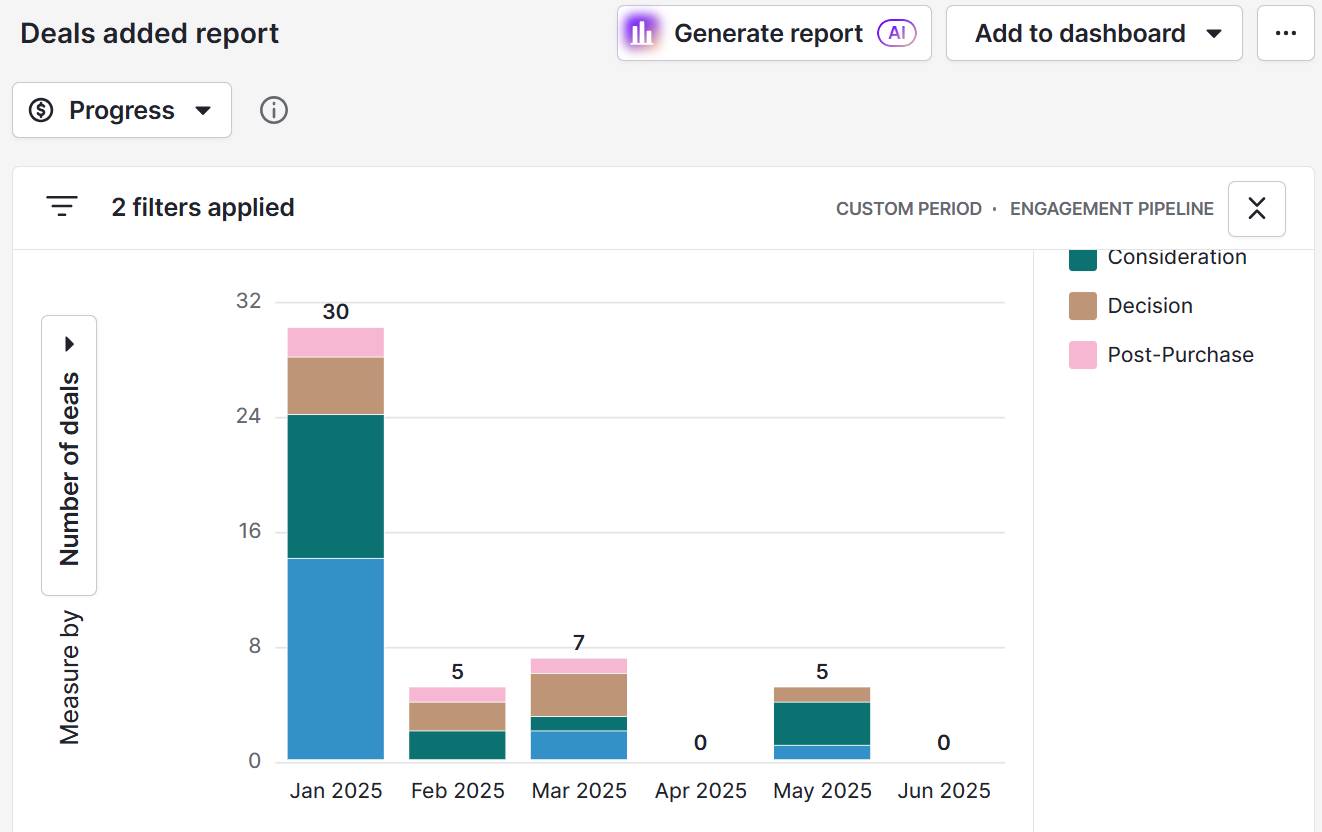This screenshot has height=832, width=1322.
Task: Select the ENGAGEMENT PIPELINE filter label
Action: [x=1111, y=209]
